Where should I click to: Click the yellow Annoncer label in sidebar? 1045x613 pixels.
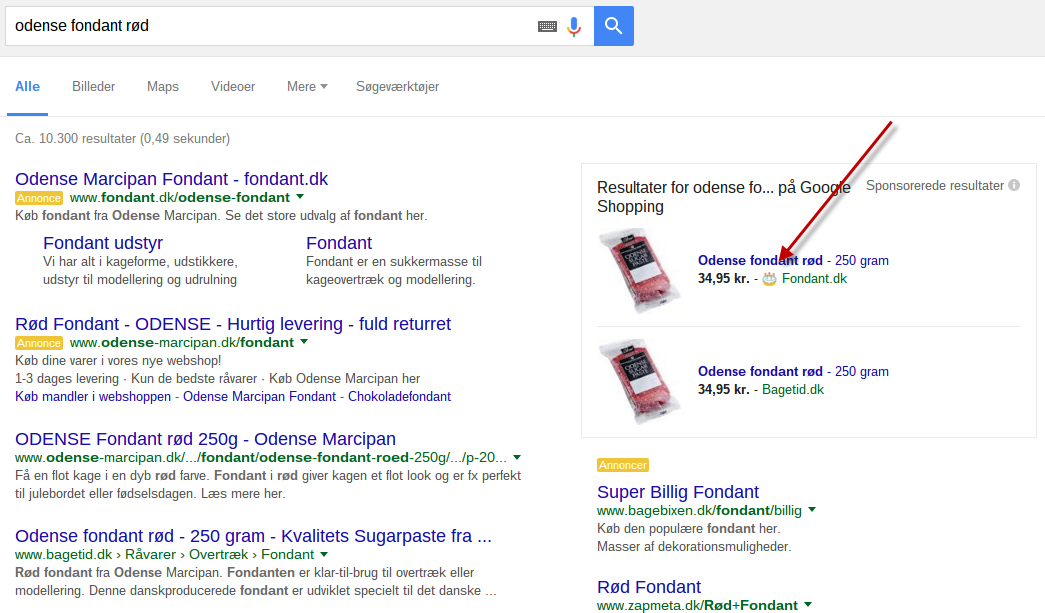622,465
